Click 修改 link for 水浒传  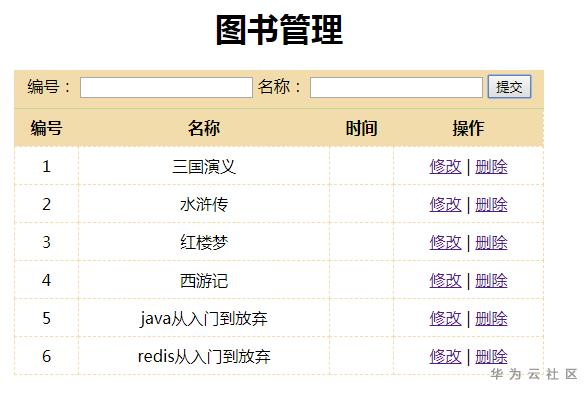click(446, 204)
